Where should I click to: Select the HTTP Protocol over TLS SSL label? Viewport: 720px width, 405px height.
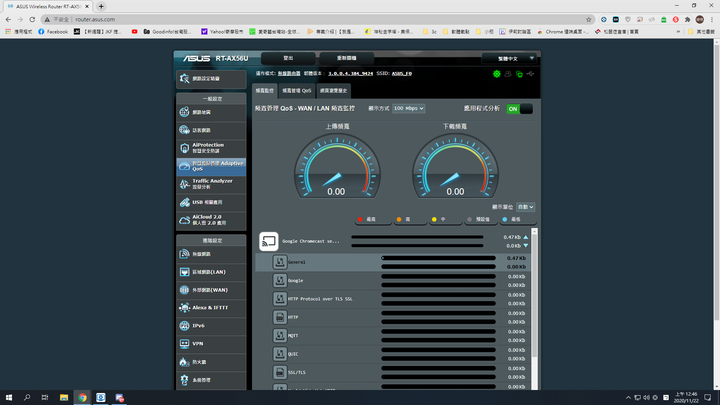pos(320,299)
